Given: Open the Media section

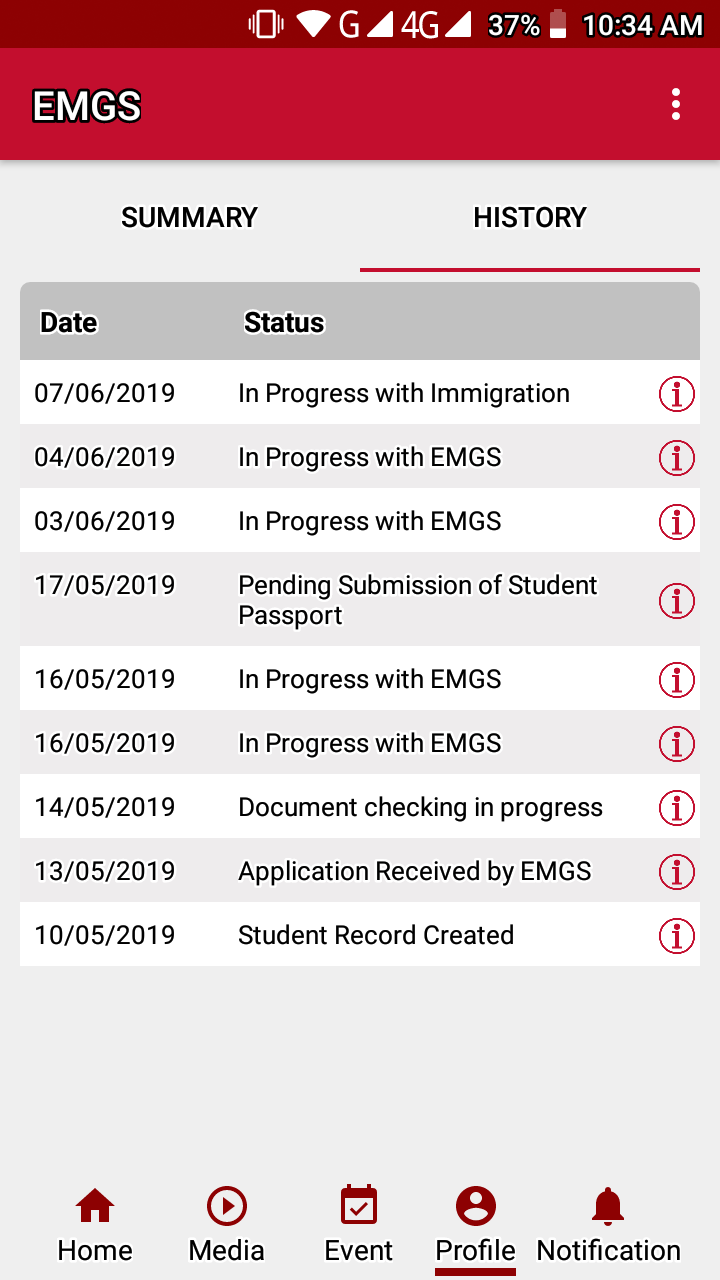Looking at the screenshot, I should (x=227, y=1225).
